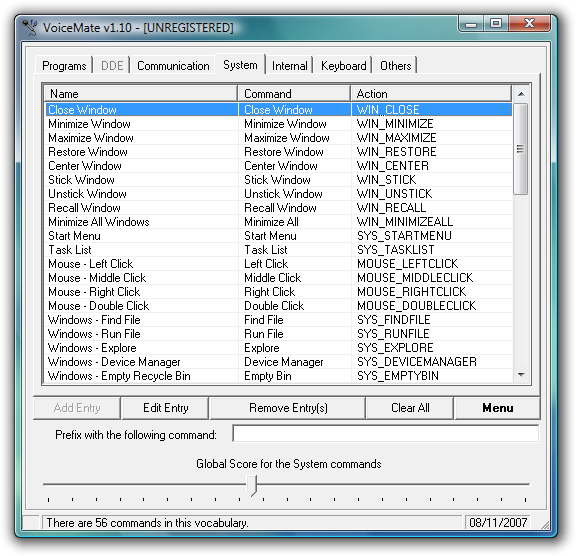Click the SYS_STARTMENU action cell

[x=404, y=235]
